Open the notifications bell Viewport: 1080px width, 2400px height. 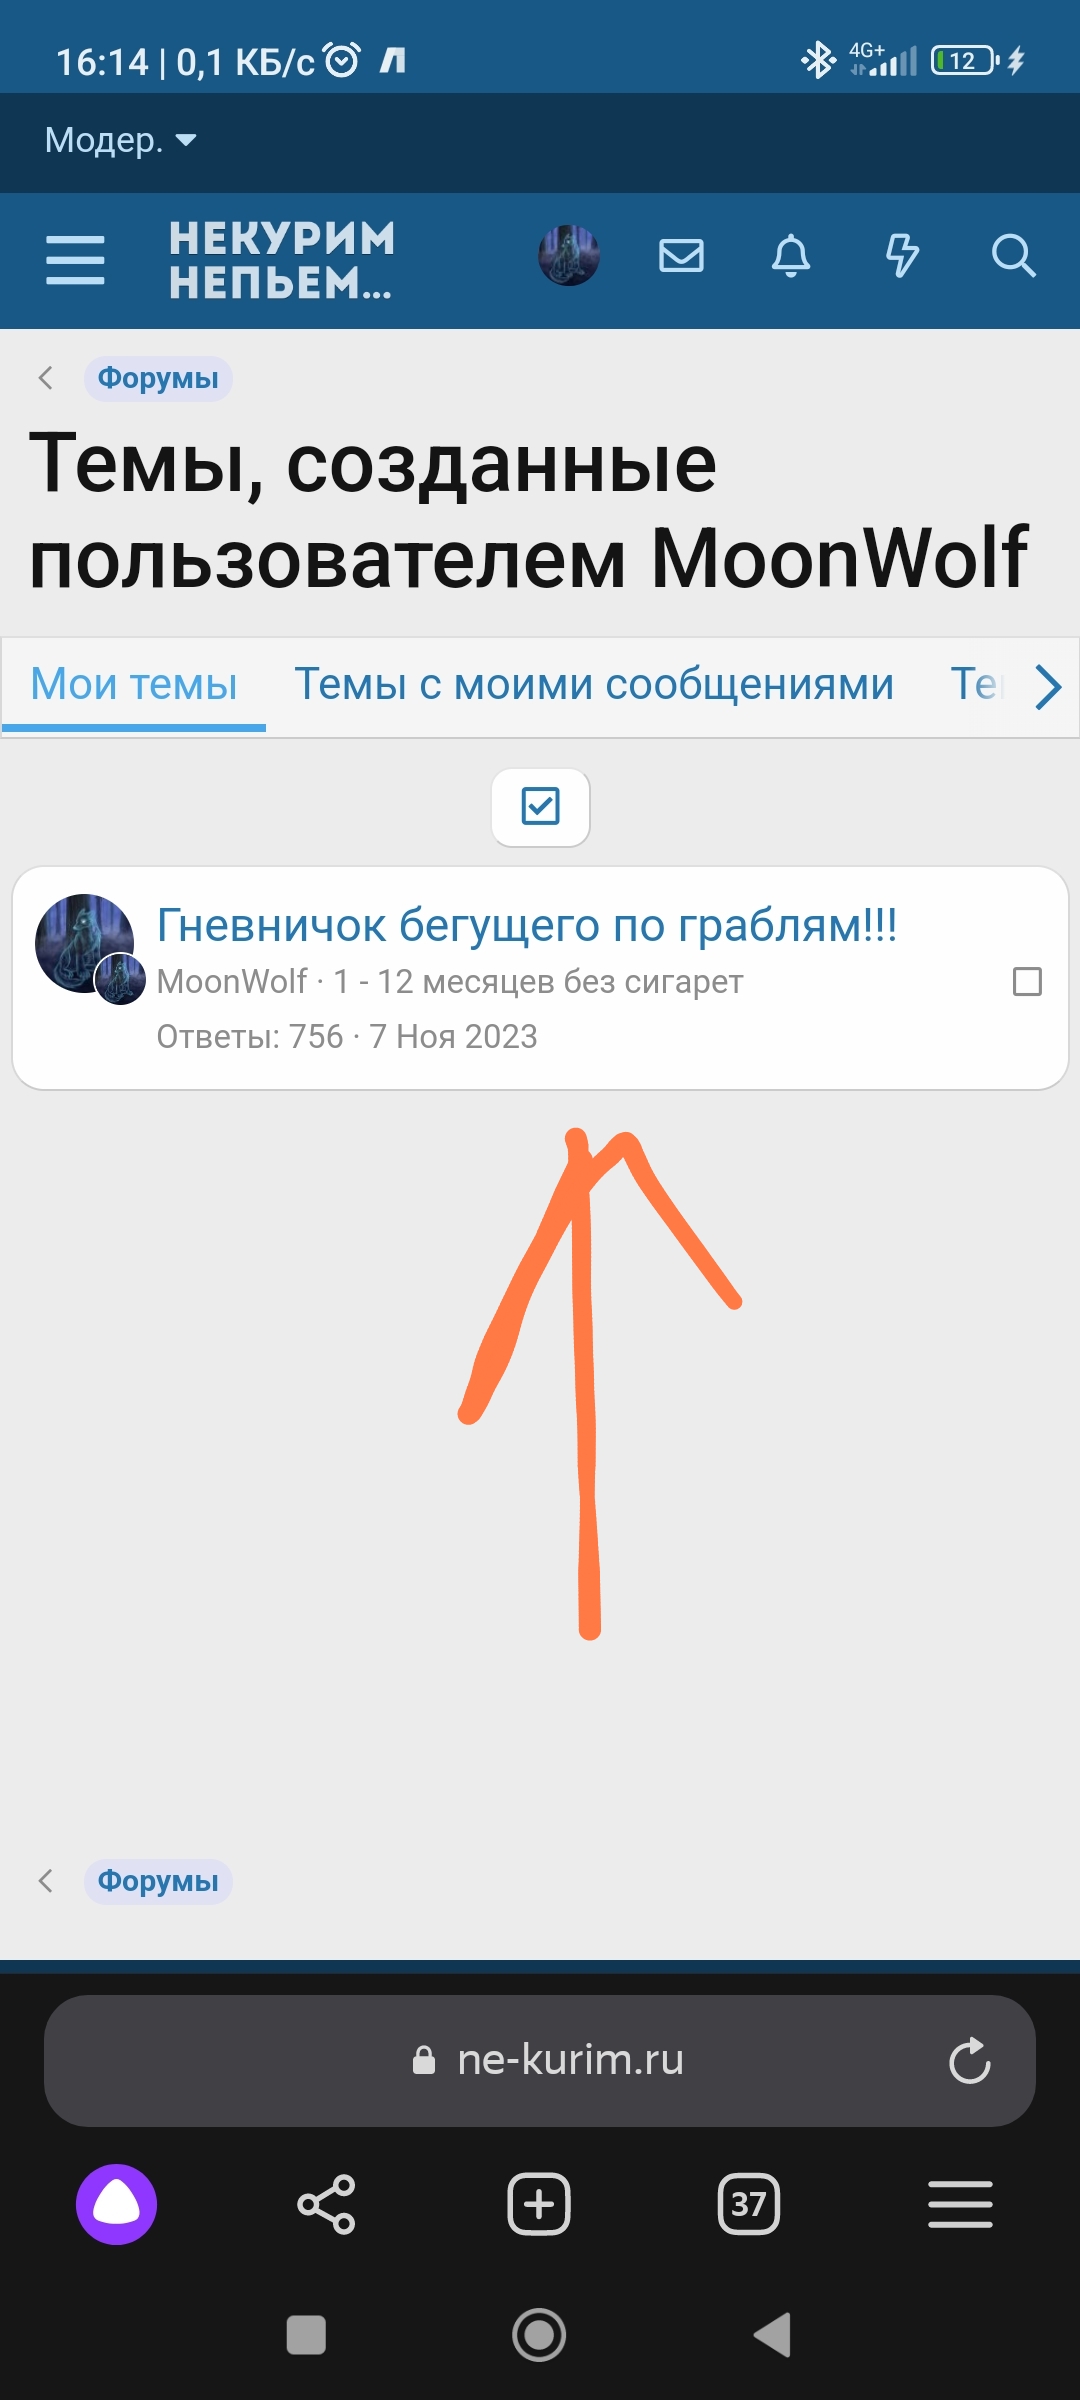point(791,256)
